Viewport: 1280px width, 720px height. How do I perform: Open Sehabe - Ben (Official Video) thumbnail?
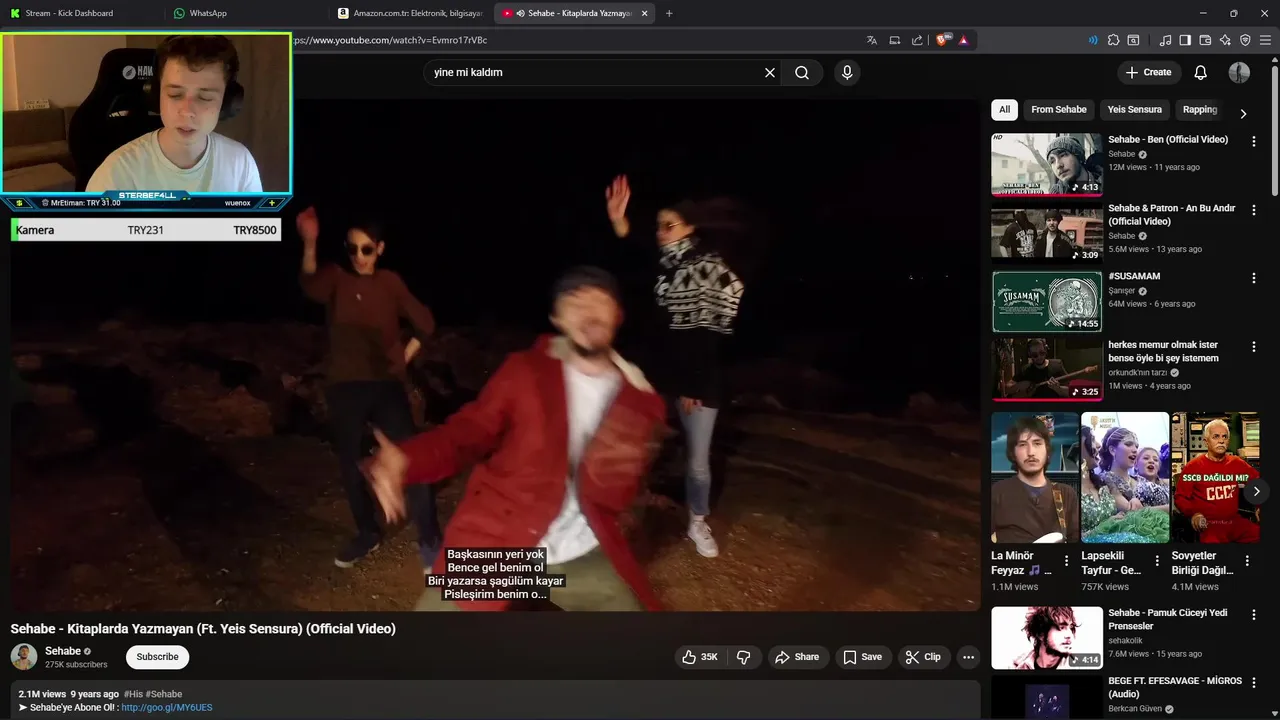[x=1047, y=164]
